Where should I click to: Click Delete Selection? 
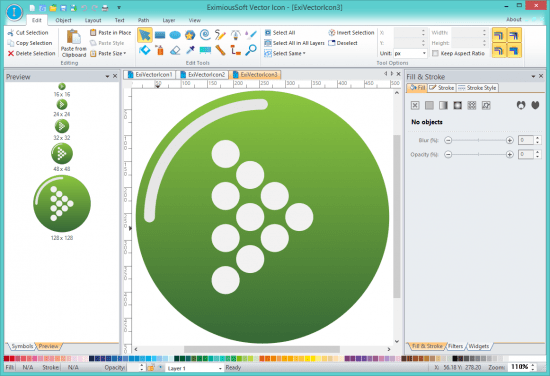32,53
